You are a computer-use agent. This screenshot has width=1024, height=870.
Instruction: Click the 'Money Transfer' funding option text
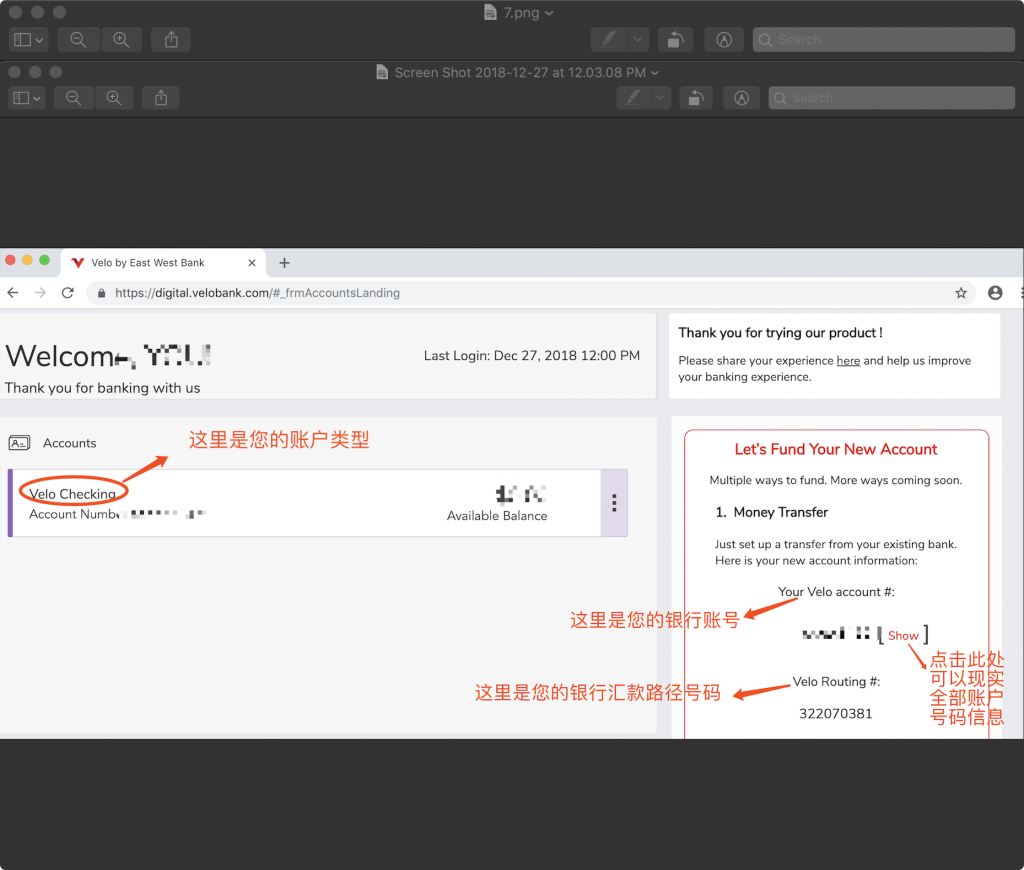tap(780, 512)
